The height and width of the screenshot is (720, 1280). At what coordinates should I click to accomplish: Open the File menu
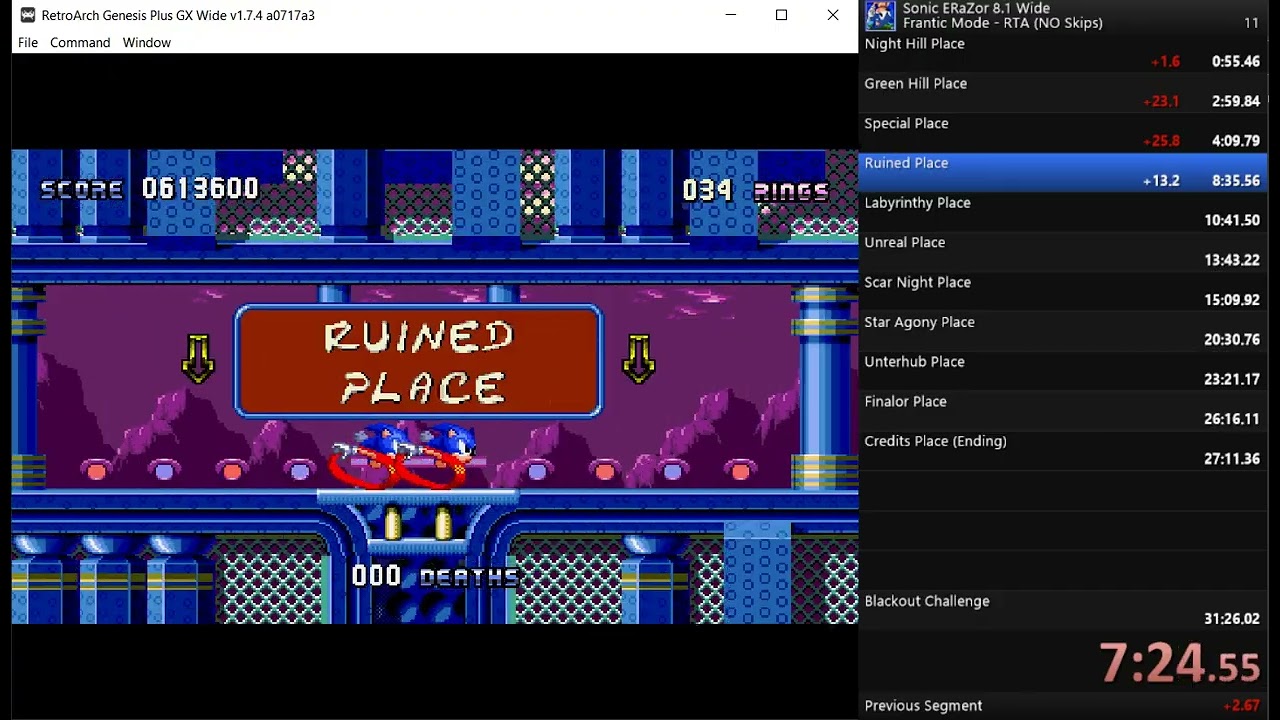(x=28, y=42)
